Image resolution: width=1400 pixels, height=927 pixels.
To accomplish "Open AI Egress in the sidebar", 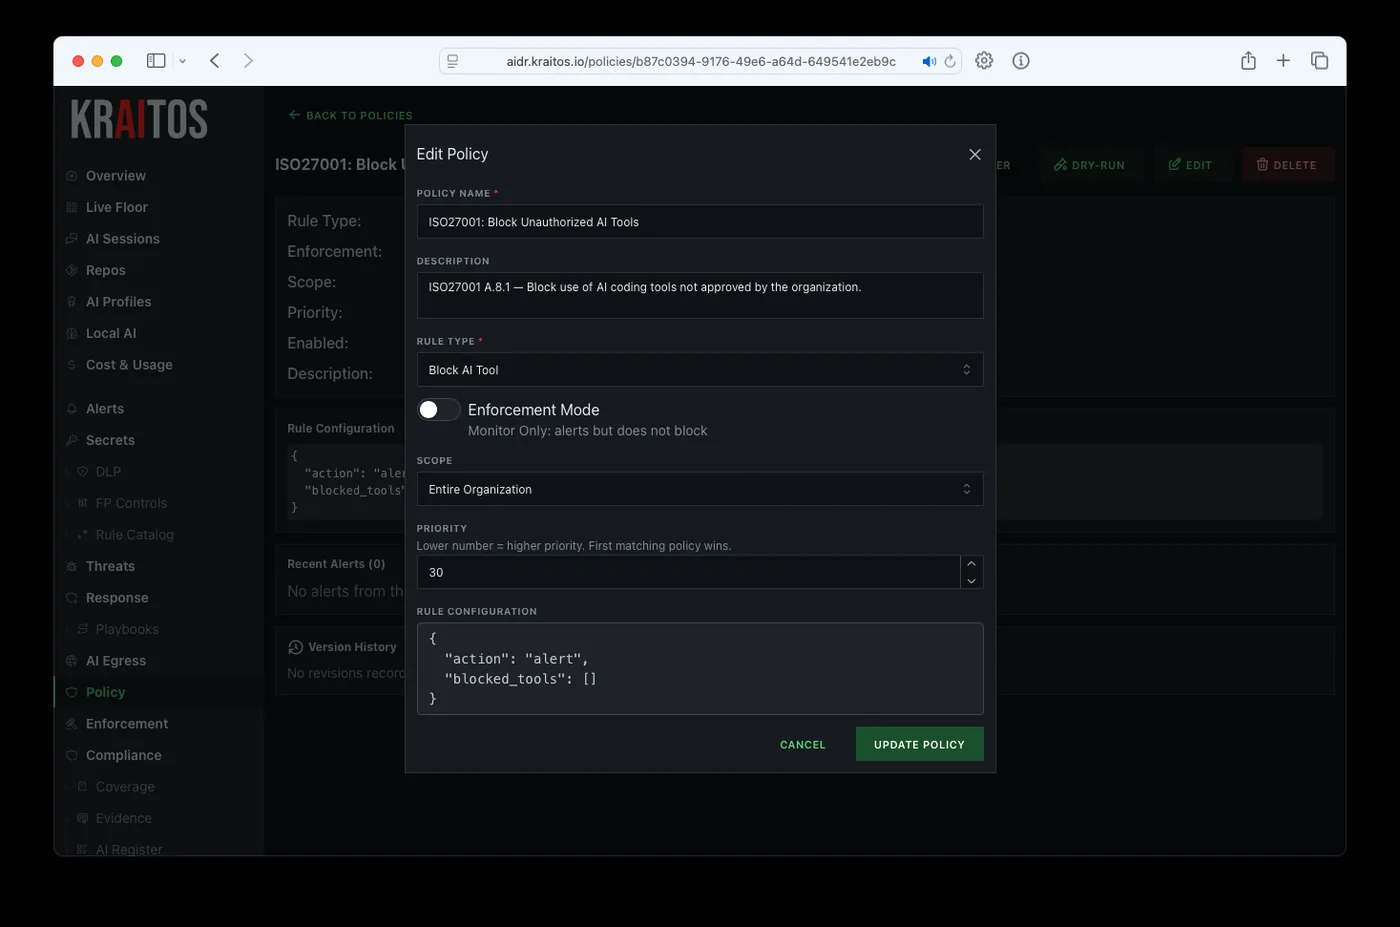I will coord(115,661).
